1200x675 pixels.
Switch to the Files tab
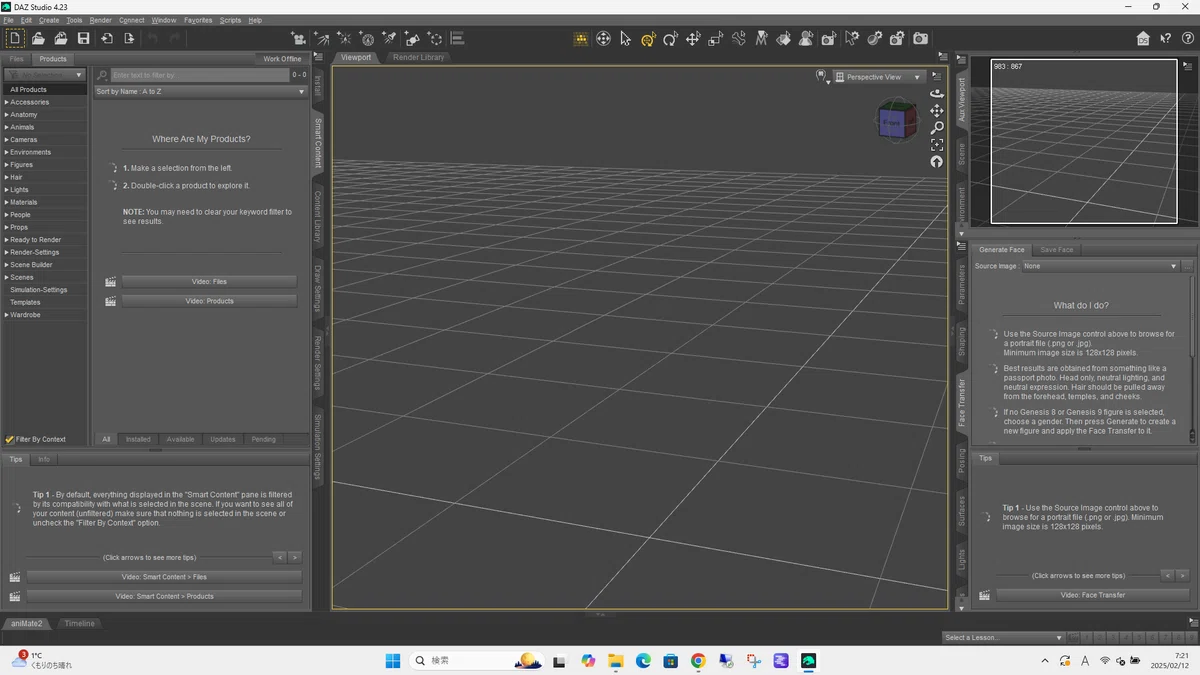point(16,59)
